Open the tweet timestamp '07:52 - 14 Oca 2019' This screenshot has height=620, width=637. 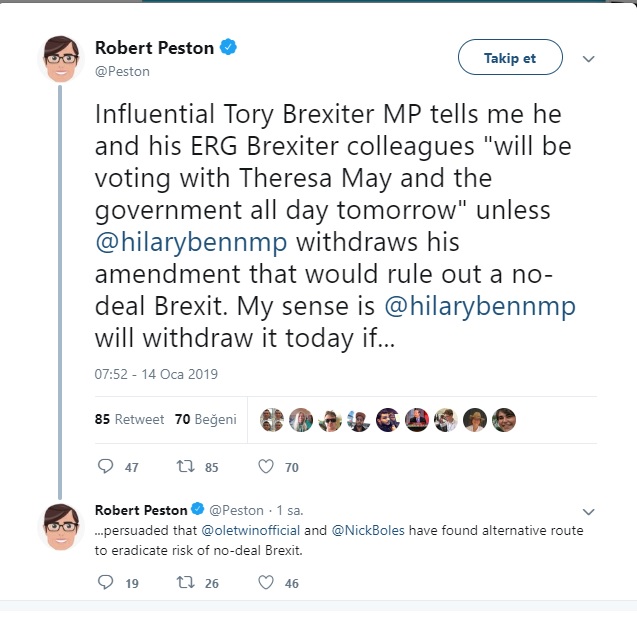(x=156, y=375)
